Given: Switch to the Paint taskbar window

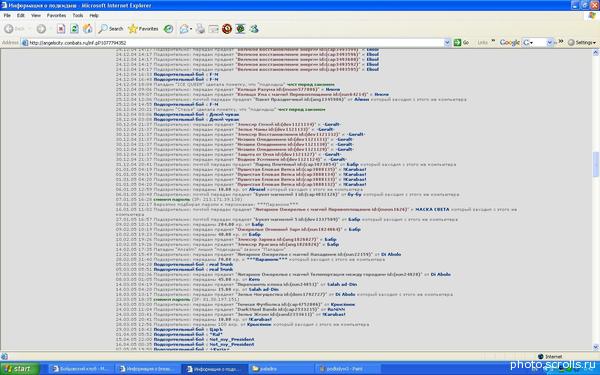Looking at the screenshot, I should [341, 369].
